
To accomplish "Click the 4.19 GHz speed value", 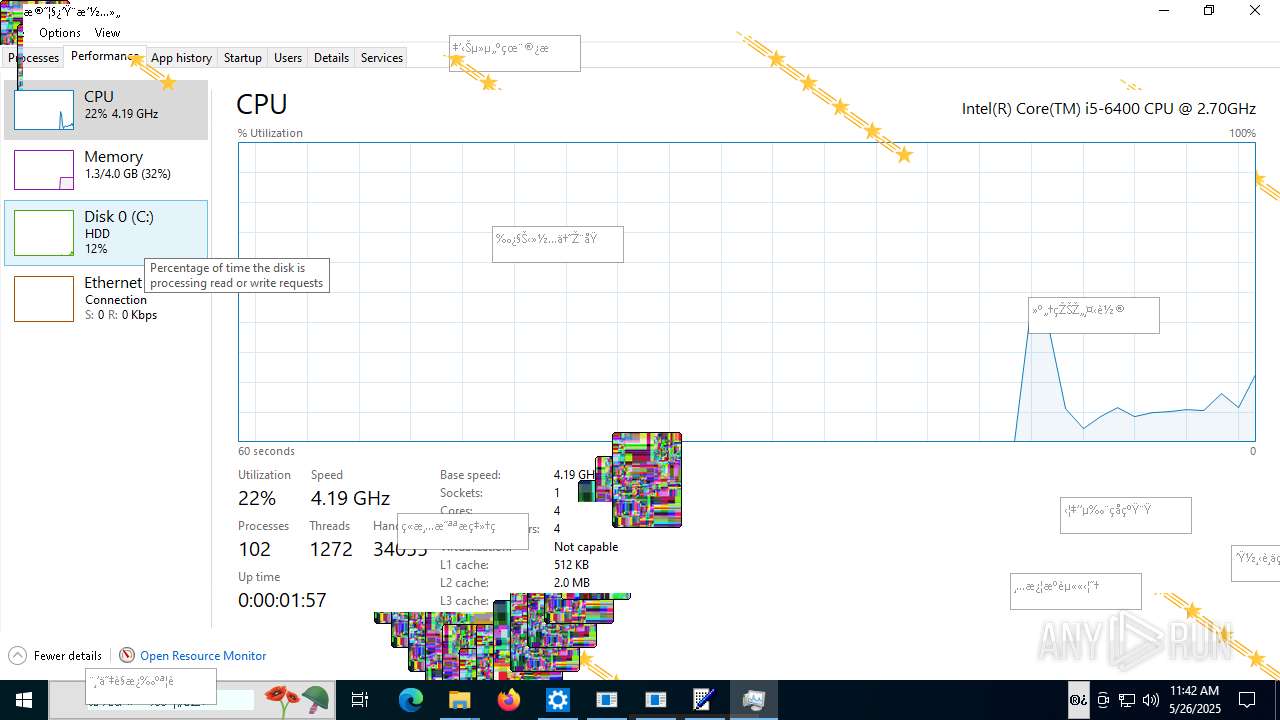I will [350, 498].
